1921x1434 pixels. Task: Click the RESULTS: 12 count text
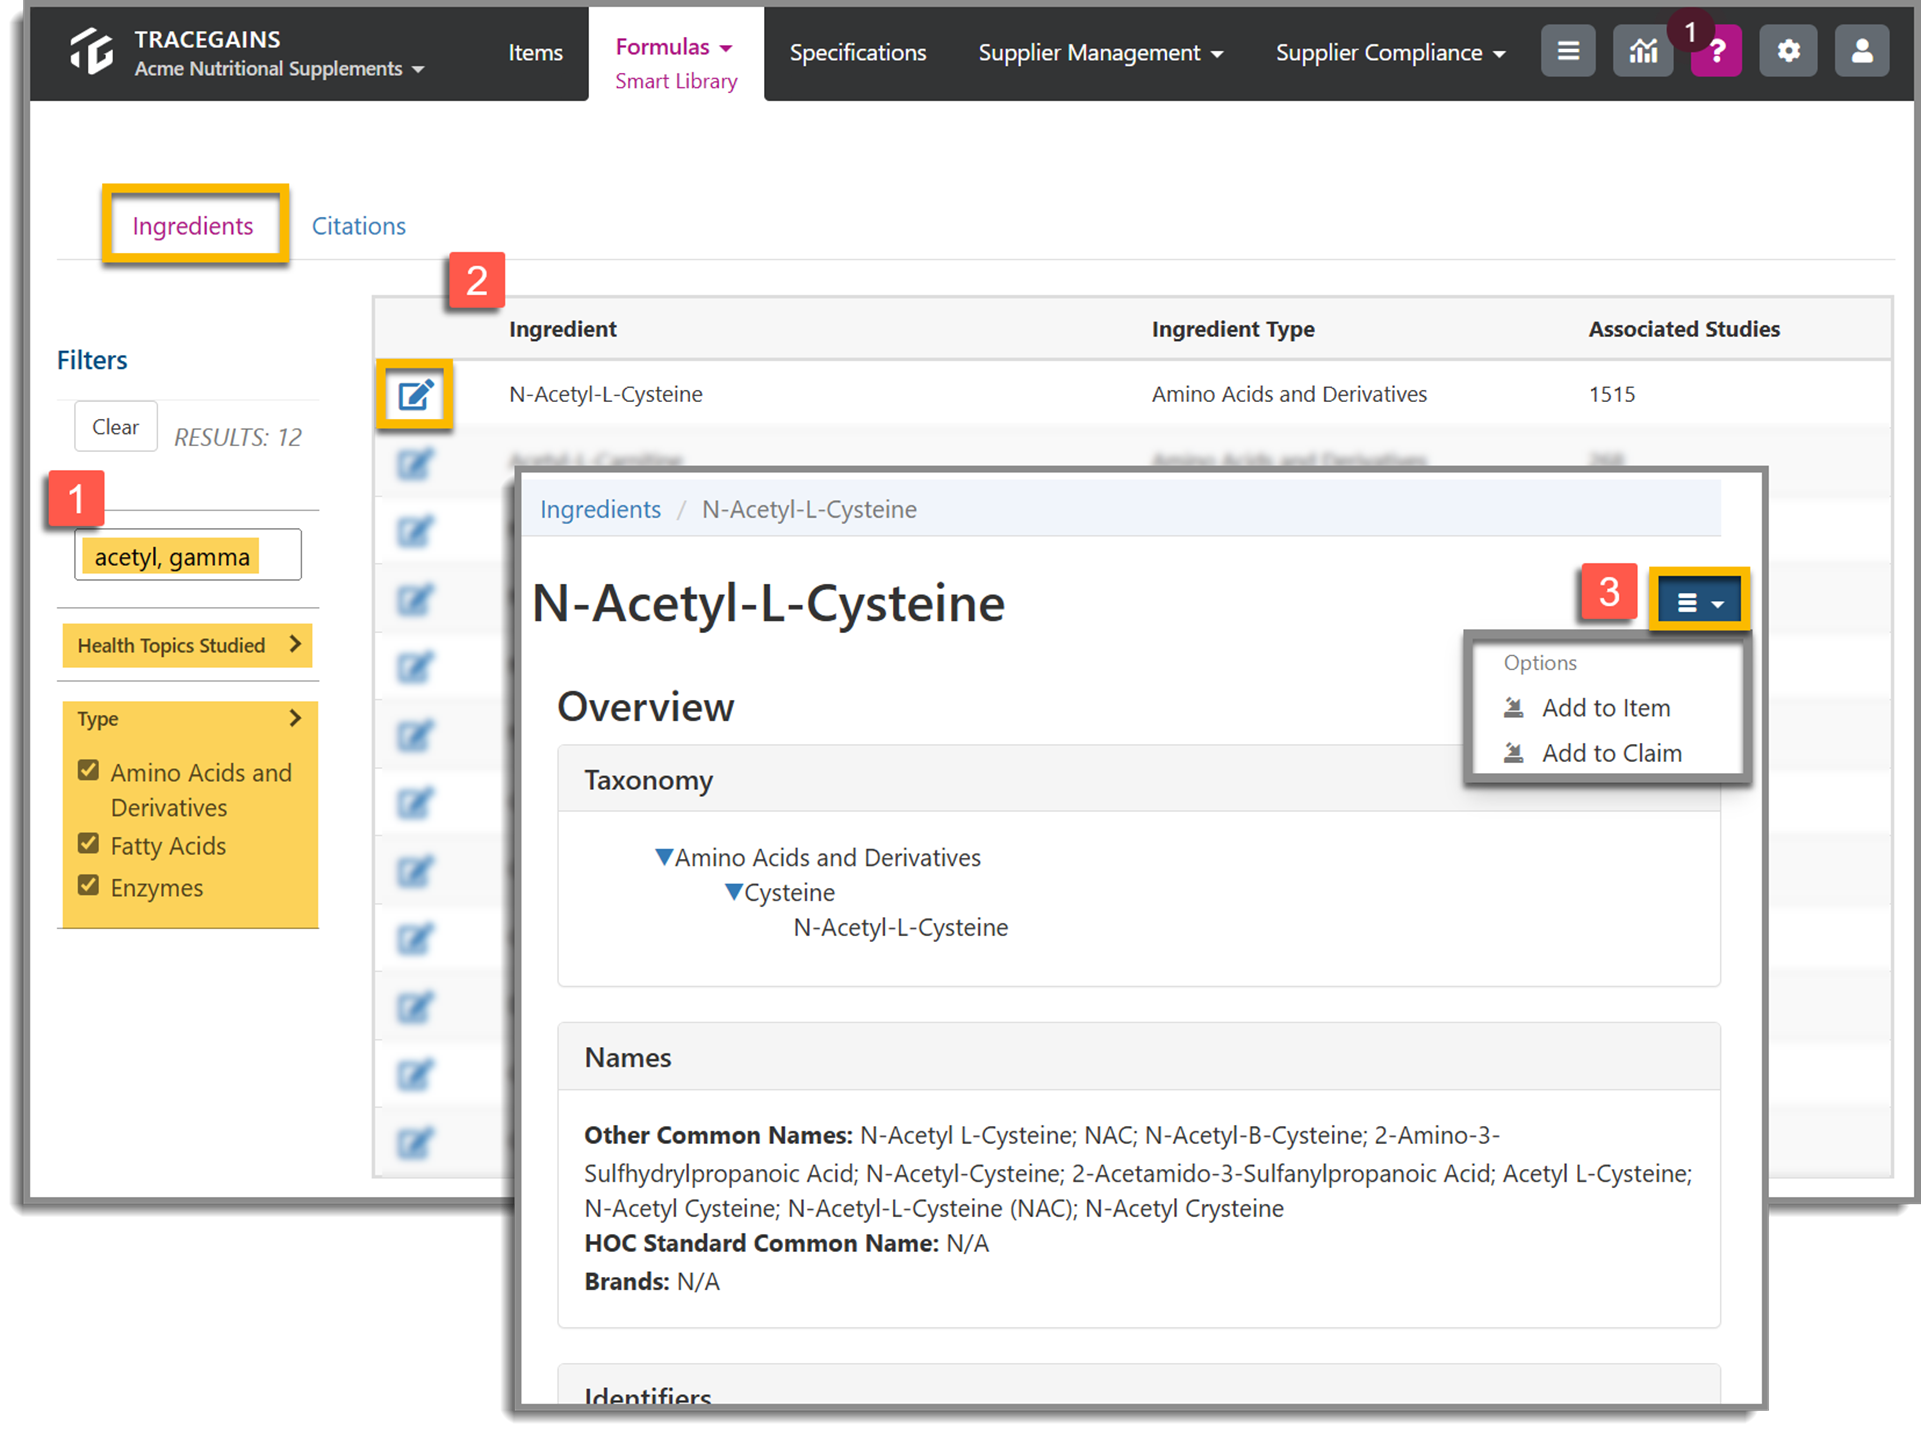[238, 437]
